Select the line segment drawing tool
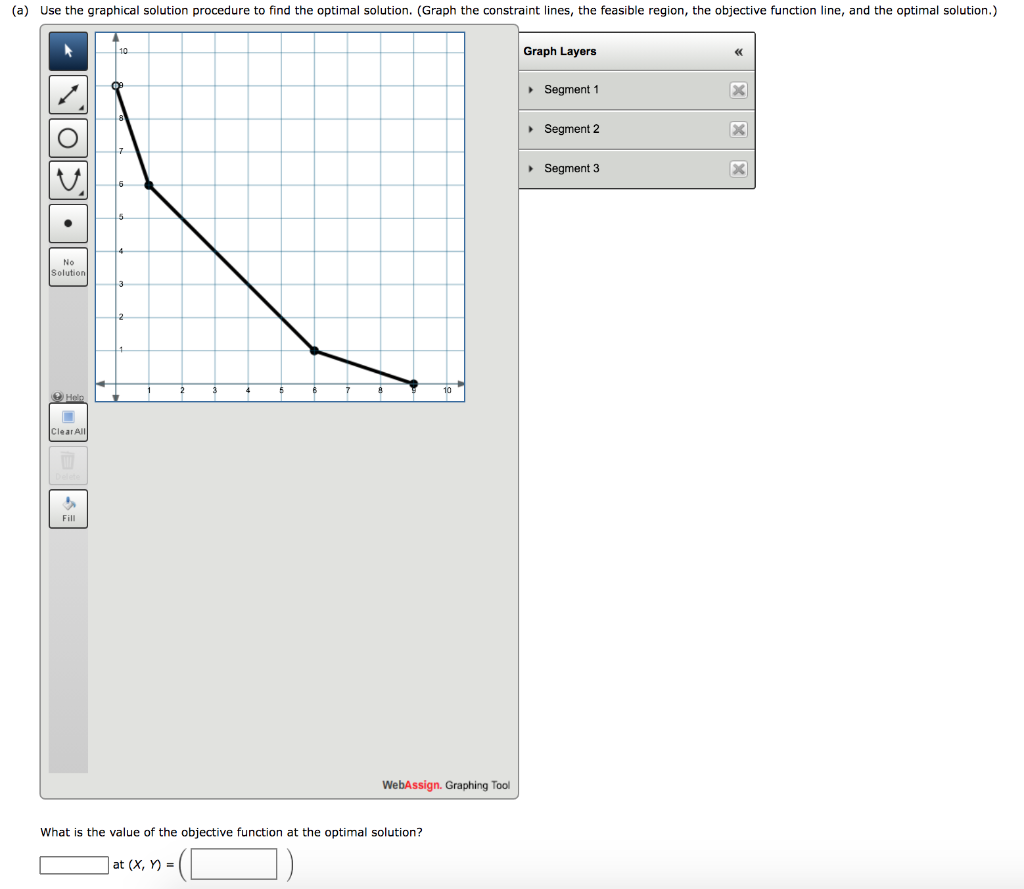Image resolution: width=1024 pixels, height=889 pixels. [x=67, y=94]
